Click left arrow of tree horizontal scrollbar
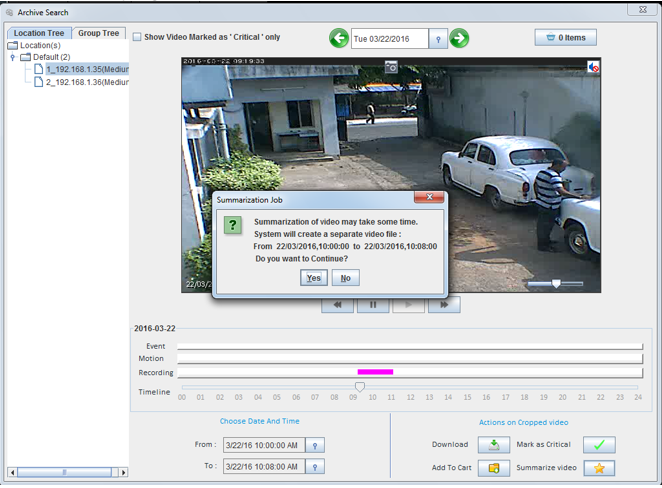662x488 pixels. coord(12,472)
